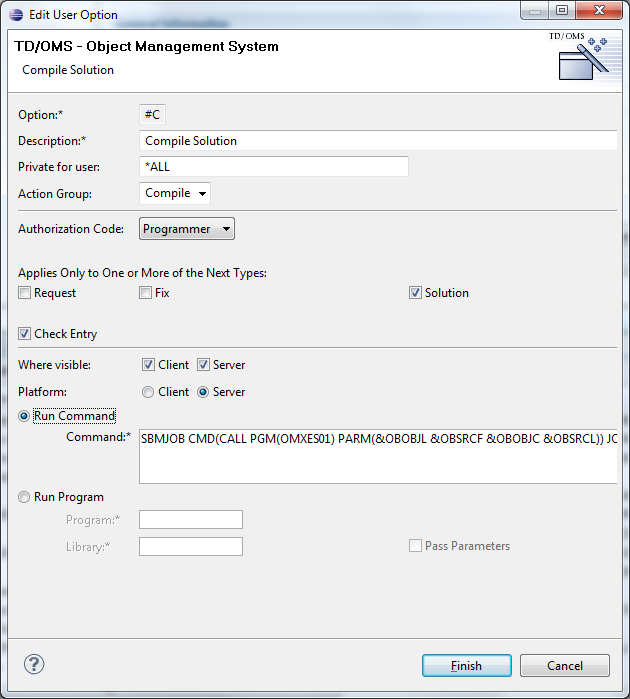630x699 pixels.
Task: Open the Action Group dropdown
Action: 175,193
